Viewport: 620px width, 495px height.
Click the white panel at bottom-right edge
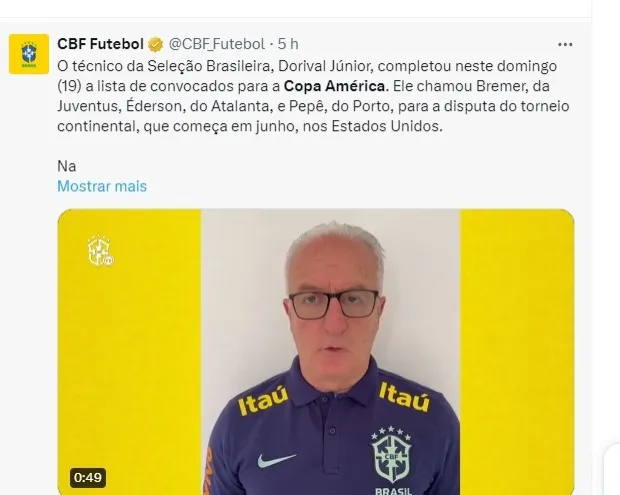pos(612,470)
